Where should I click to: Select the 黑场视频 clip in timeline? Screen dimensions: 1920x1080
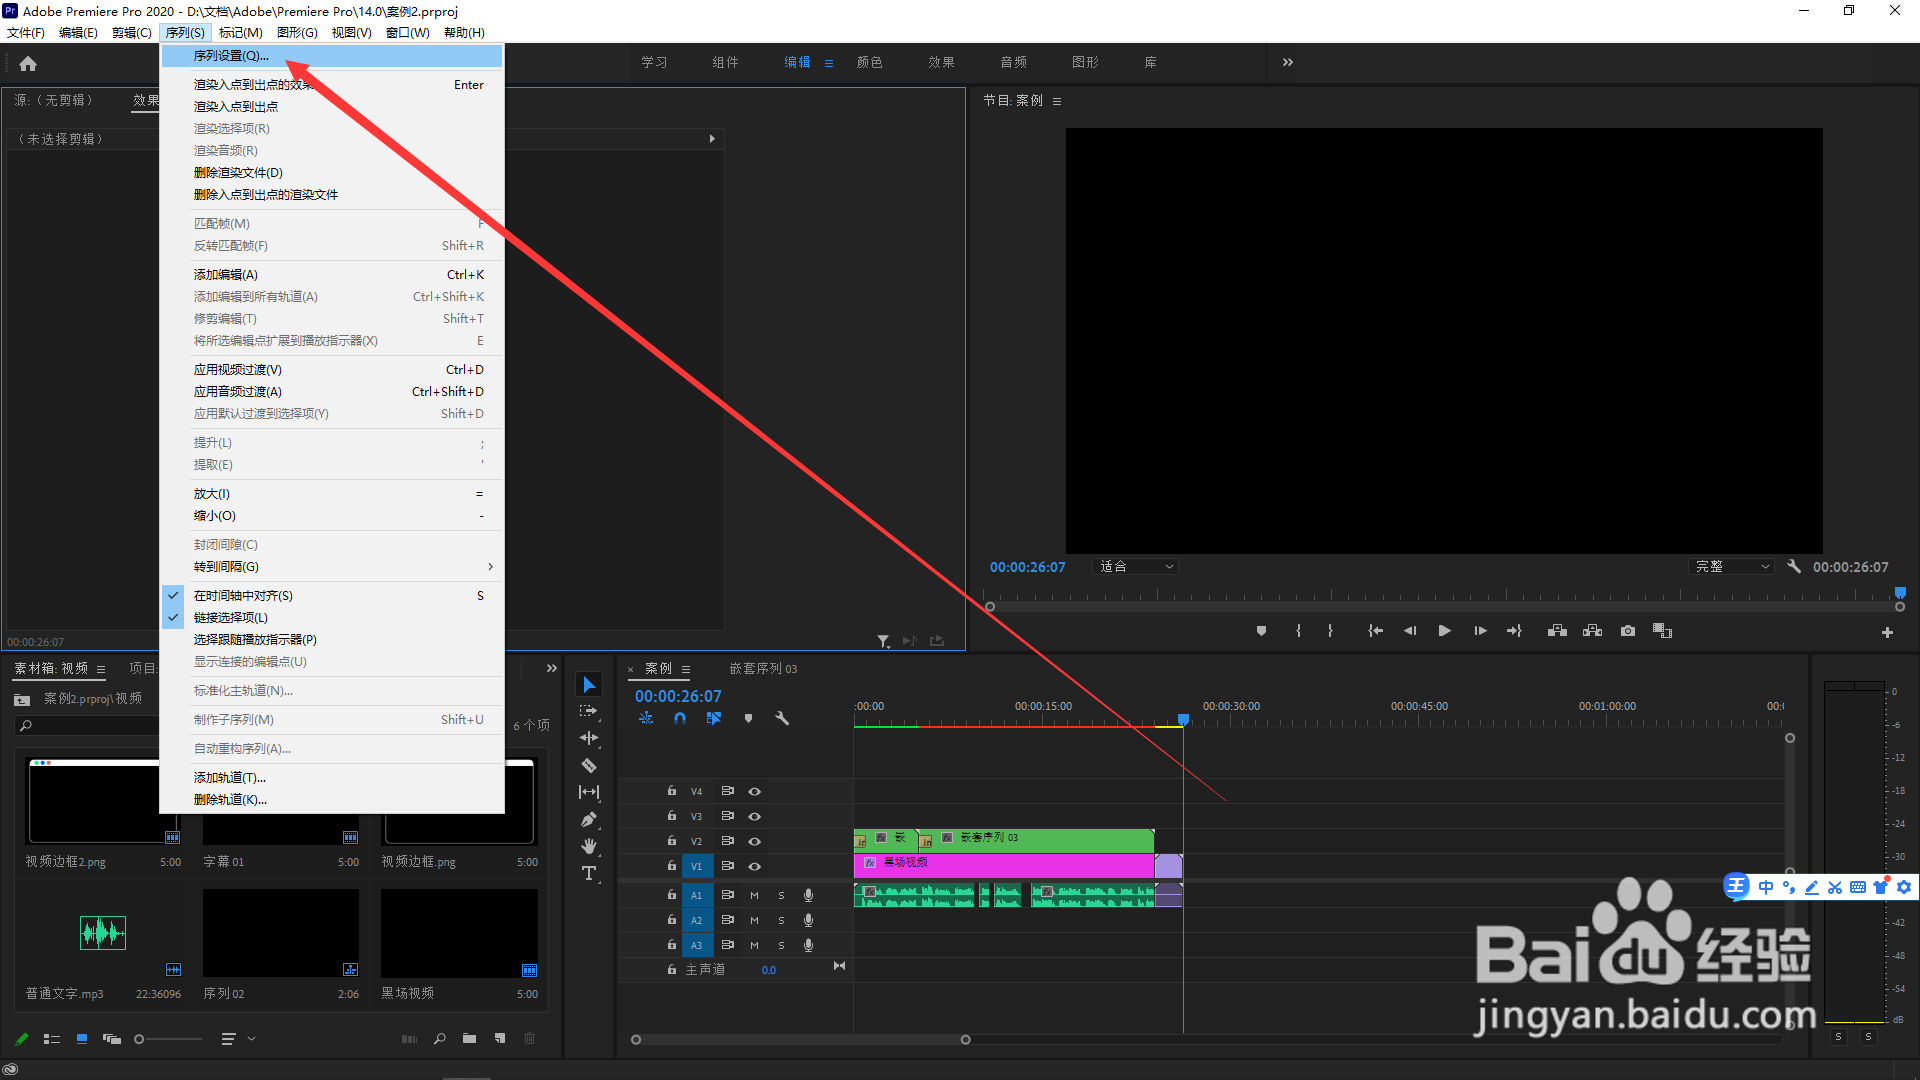[x=1003, y=866]
